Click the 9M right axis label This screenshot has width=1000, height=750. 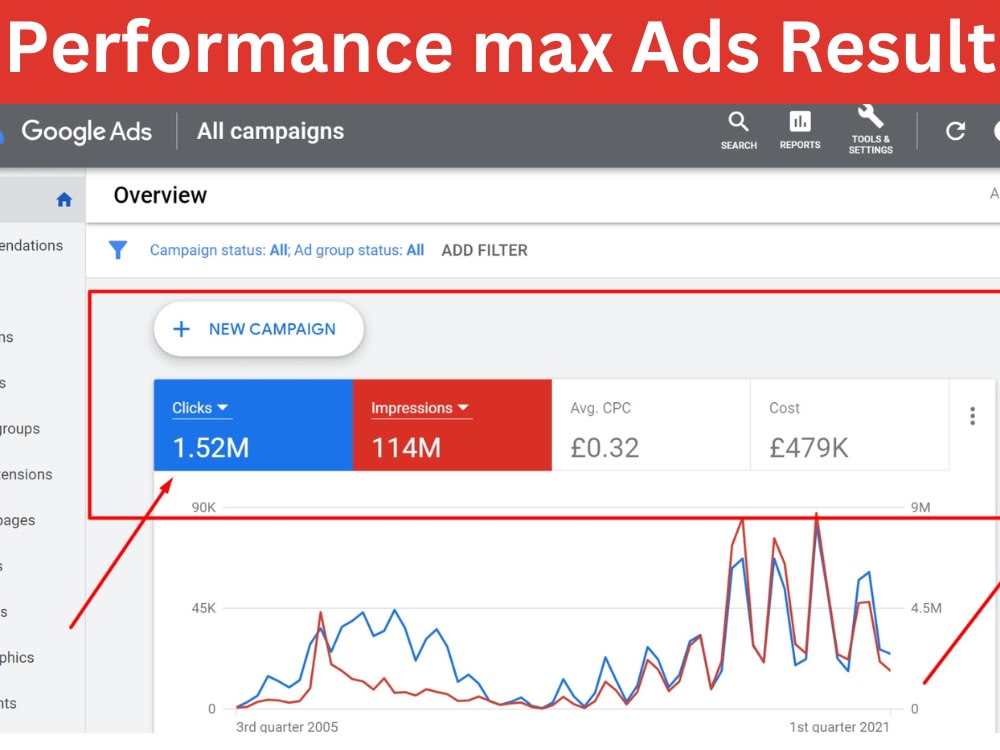tap(920, 508)
